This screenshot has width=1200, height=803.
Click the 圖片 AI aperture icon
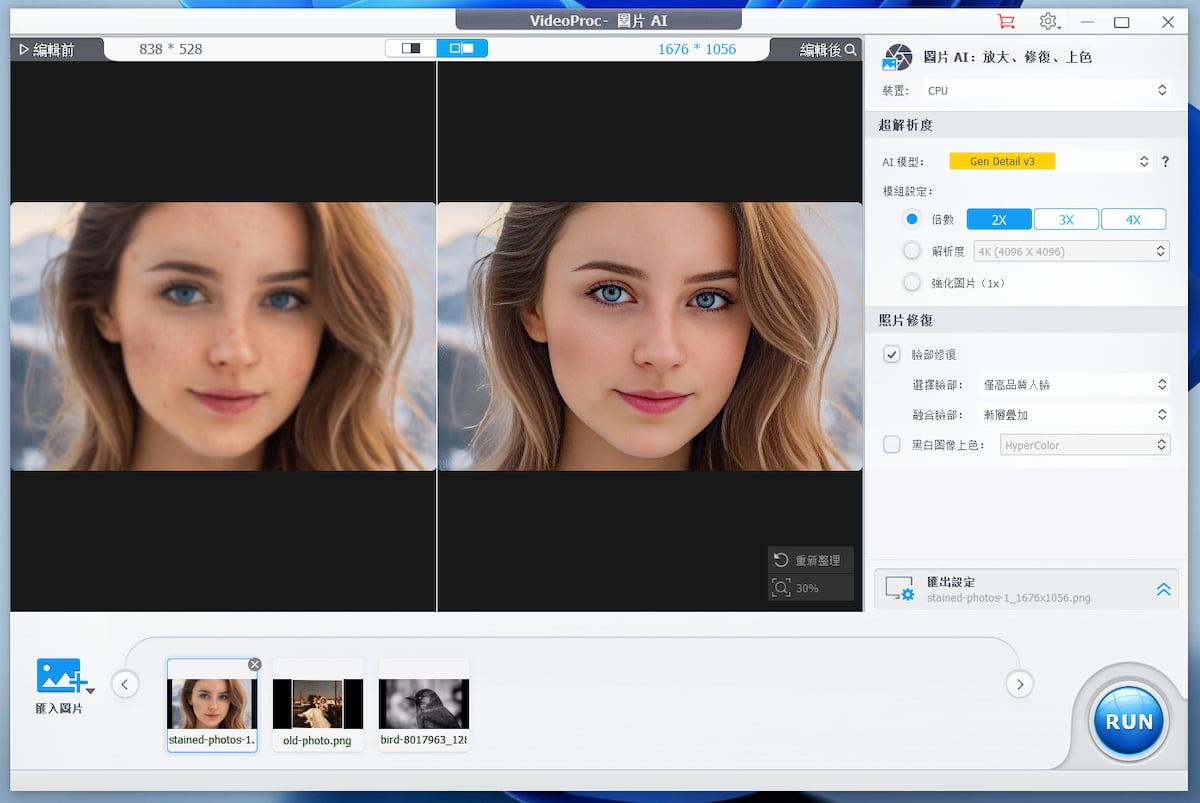(897, 57)
